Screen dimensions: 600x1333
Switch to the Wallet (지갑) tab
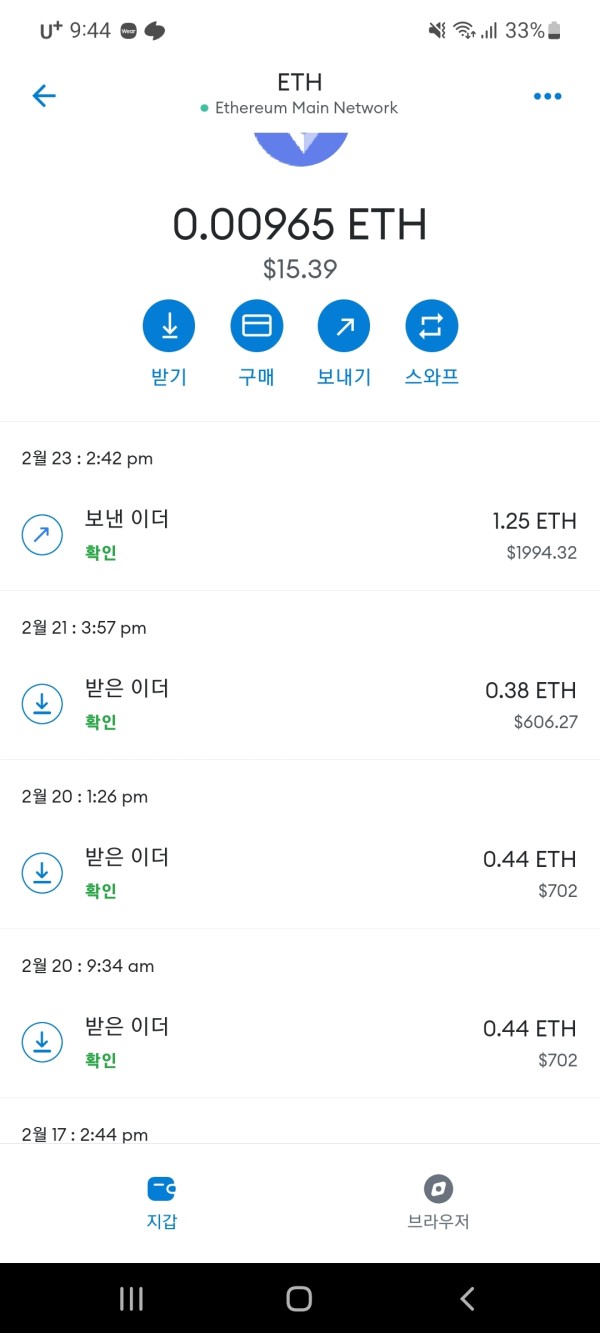click(161, 1201)
